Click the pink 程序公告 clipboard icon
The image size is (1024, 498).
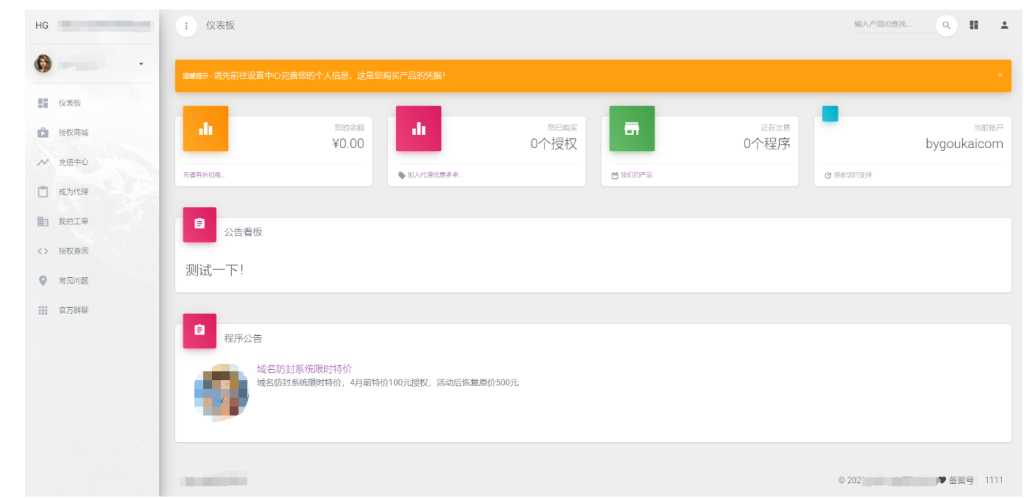pos(199,330)
